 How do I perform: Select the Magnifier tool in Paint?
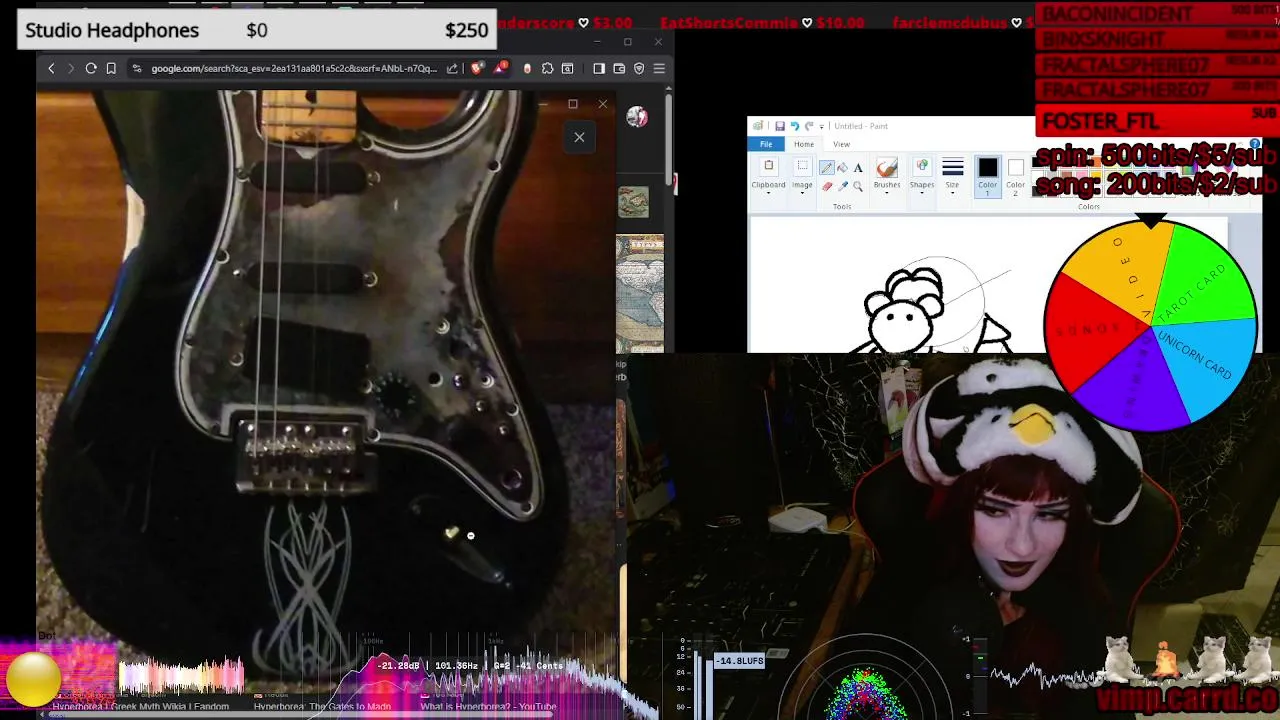857,186
